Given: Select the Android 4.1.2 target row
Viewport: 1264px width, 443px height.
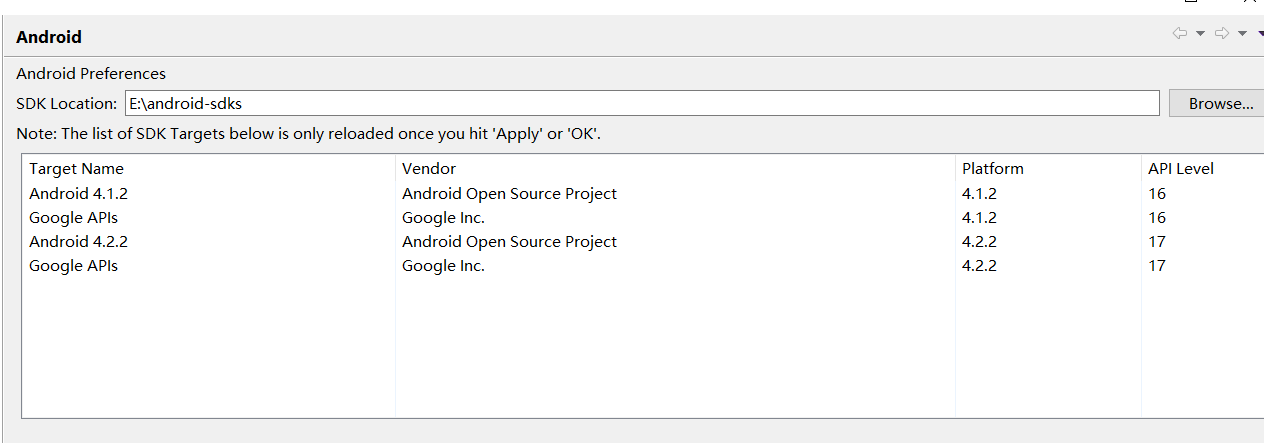Looking at the screenshot, I should 79,193.
